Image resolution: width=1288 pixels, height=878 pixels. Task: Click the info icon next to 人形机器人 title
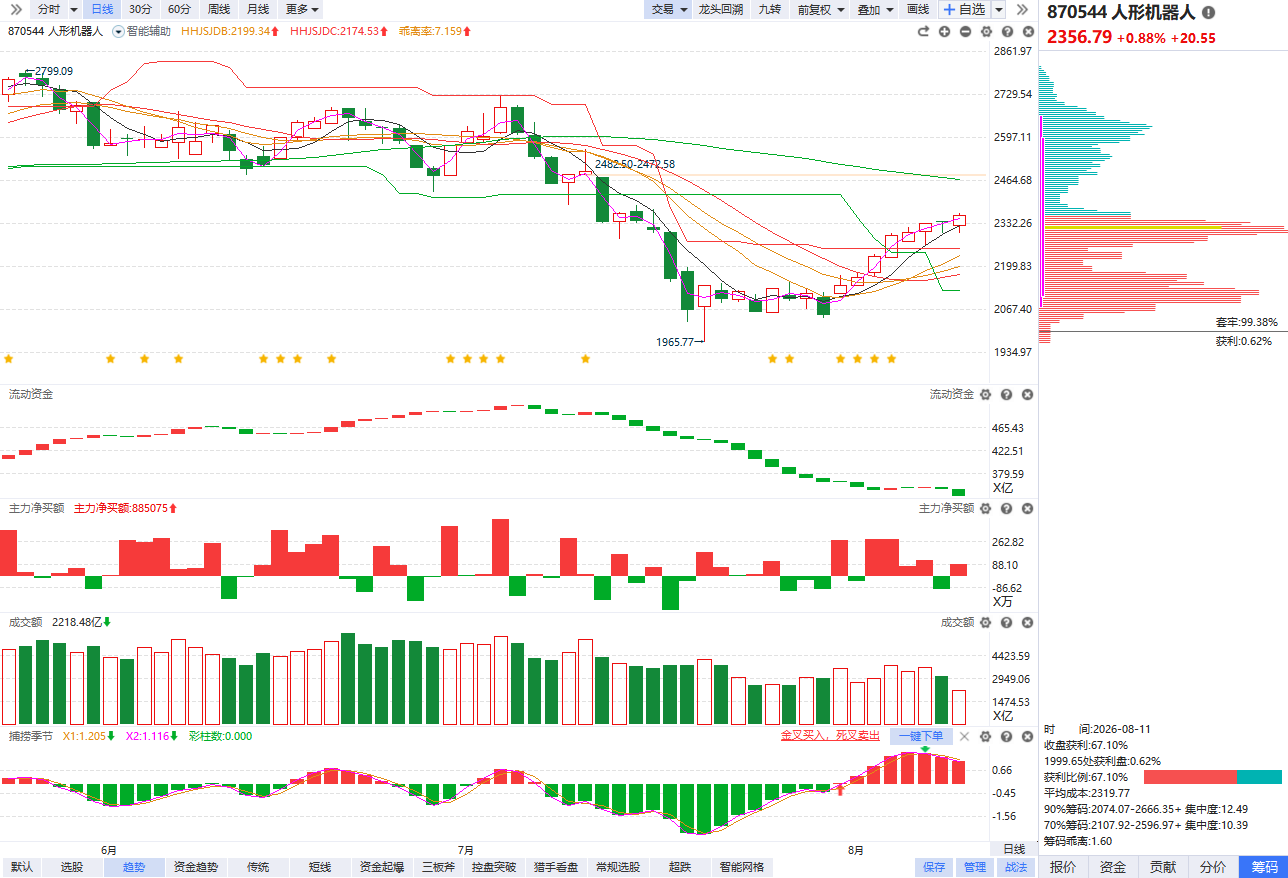tap(1208, 13)
